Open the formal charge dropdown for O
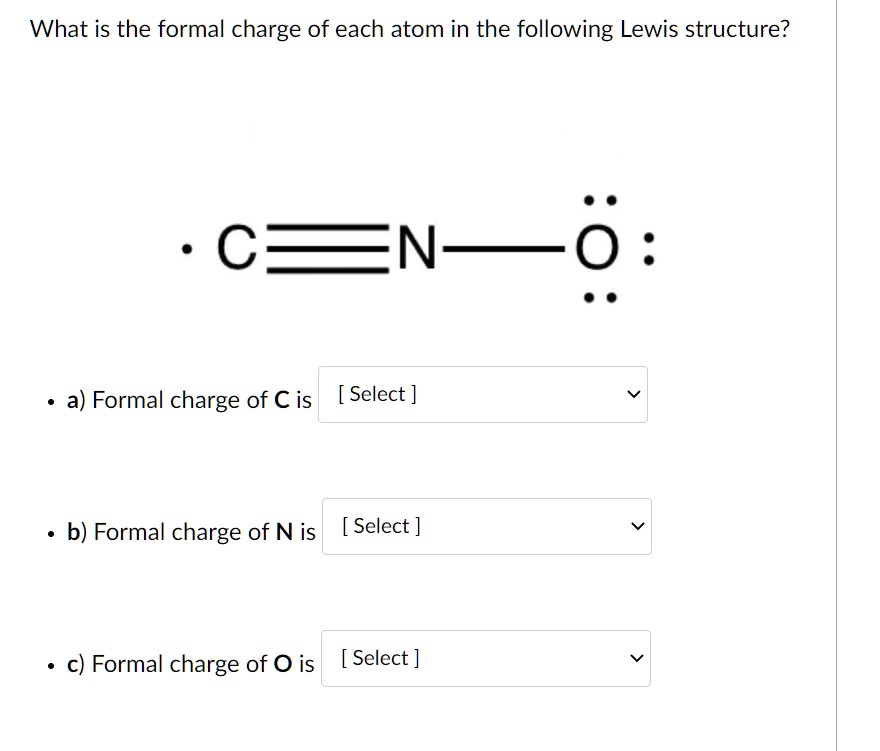880x751 pixels. point(486,658)
